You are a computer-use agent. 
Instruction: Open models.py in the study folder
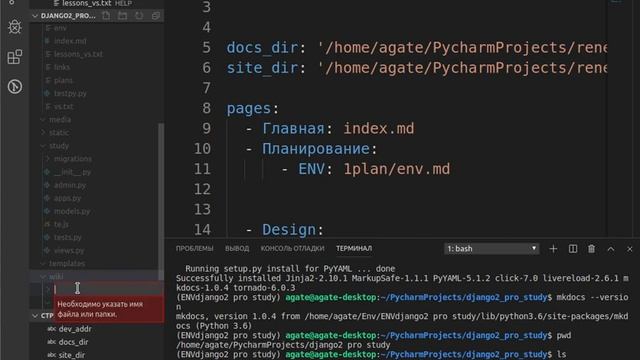pos(72,211)
